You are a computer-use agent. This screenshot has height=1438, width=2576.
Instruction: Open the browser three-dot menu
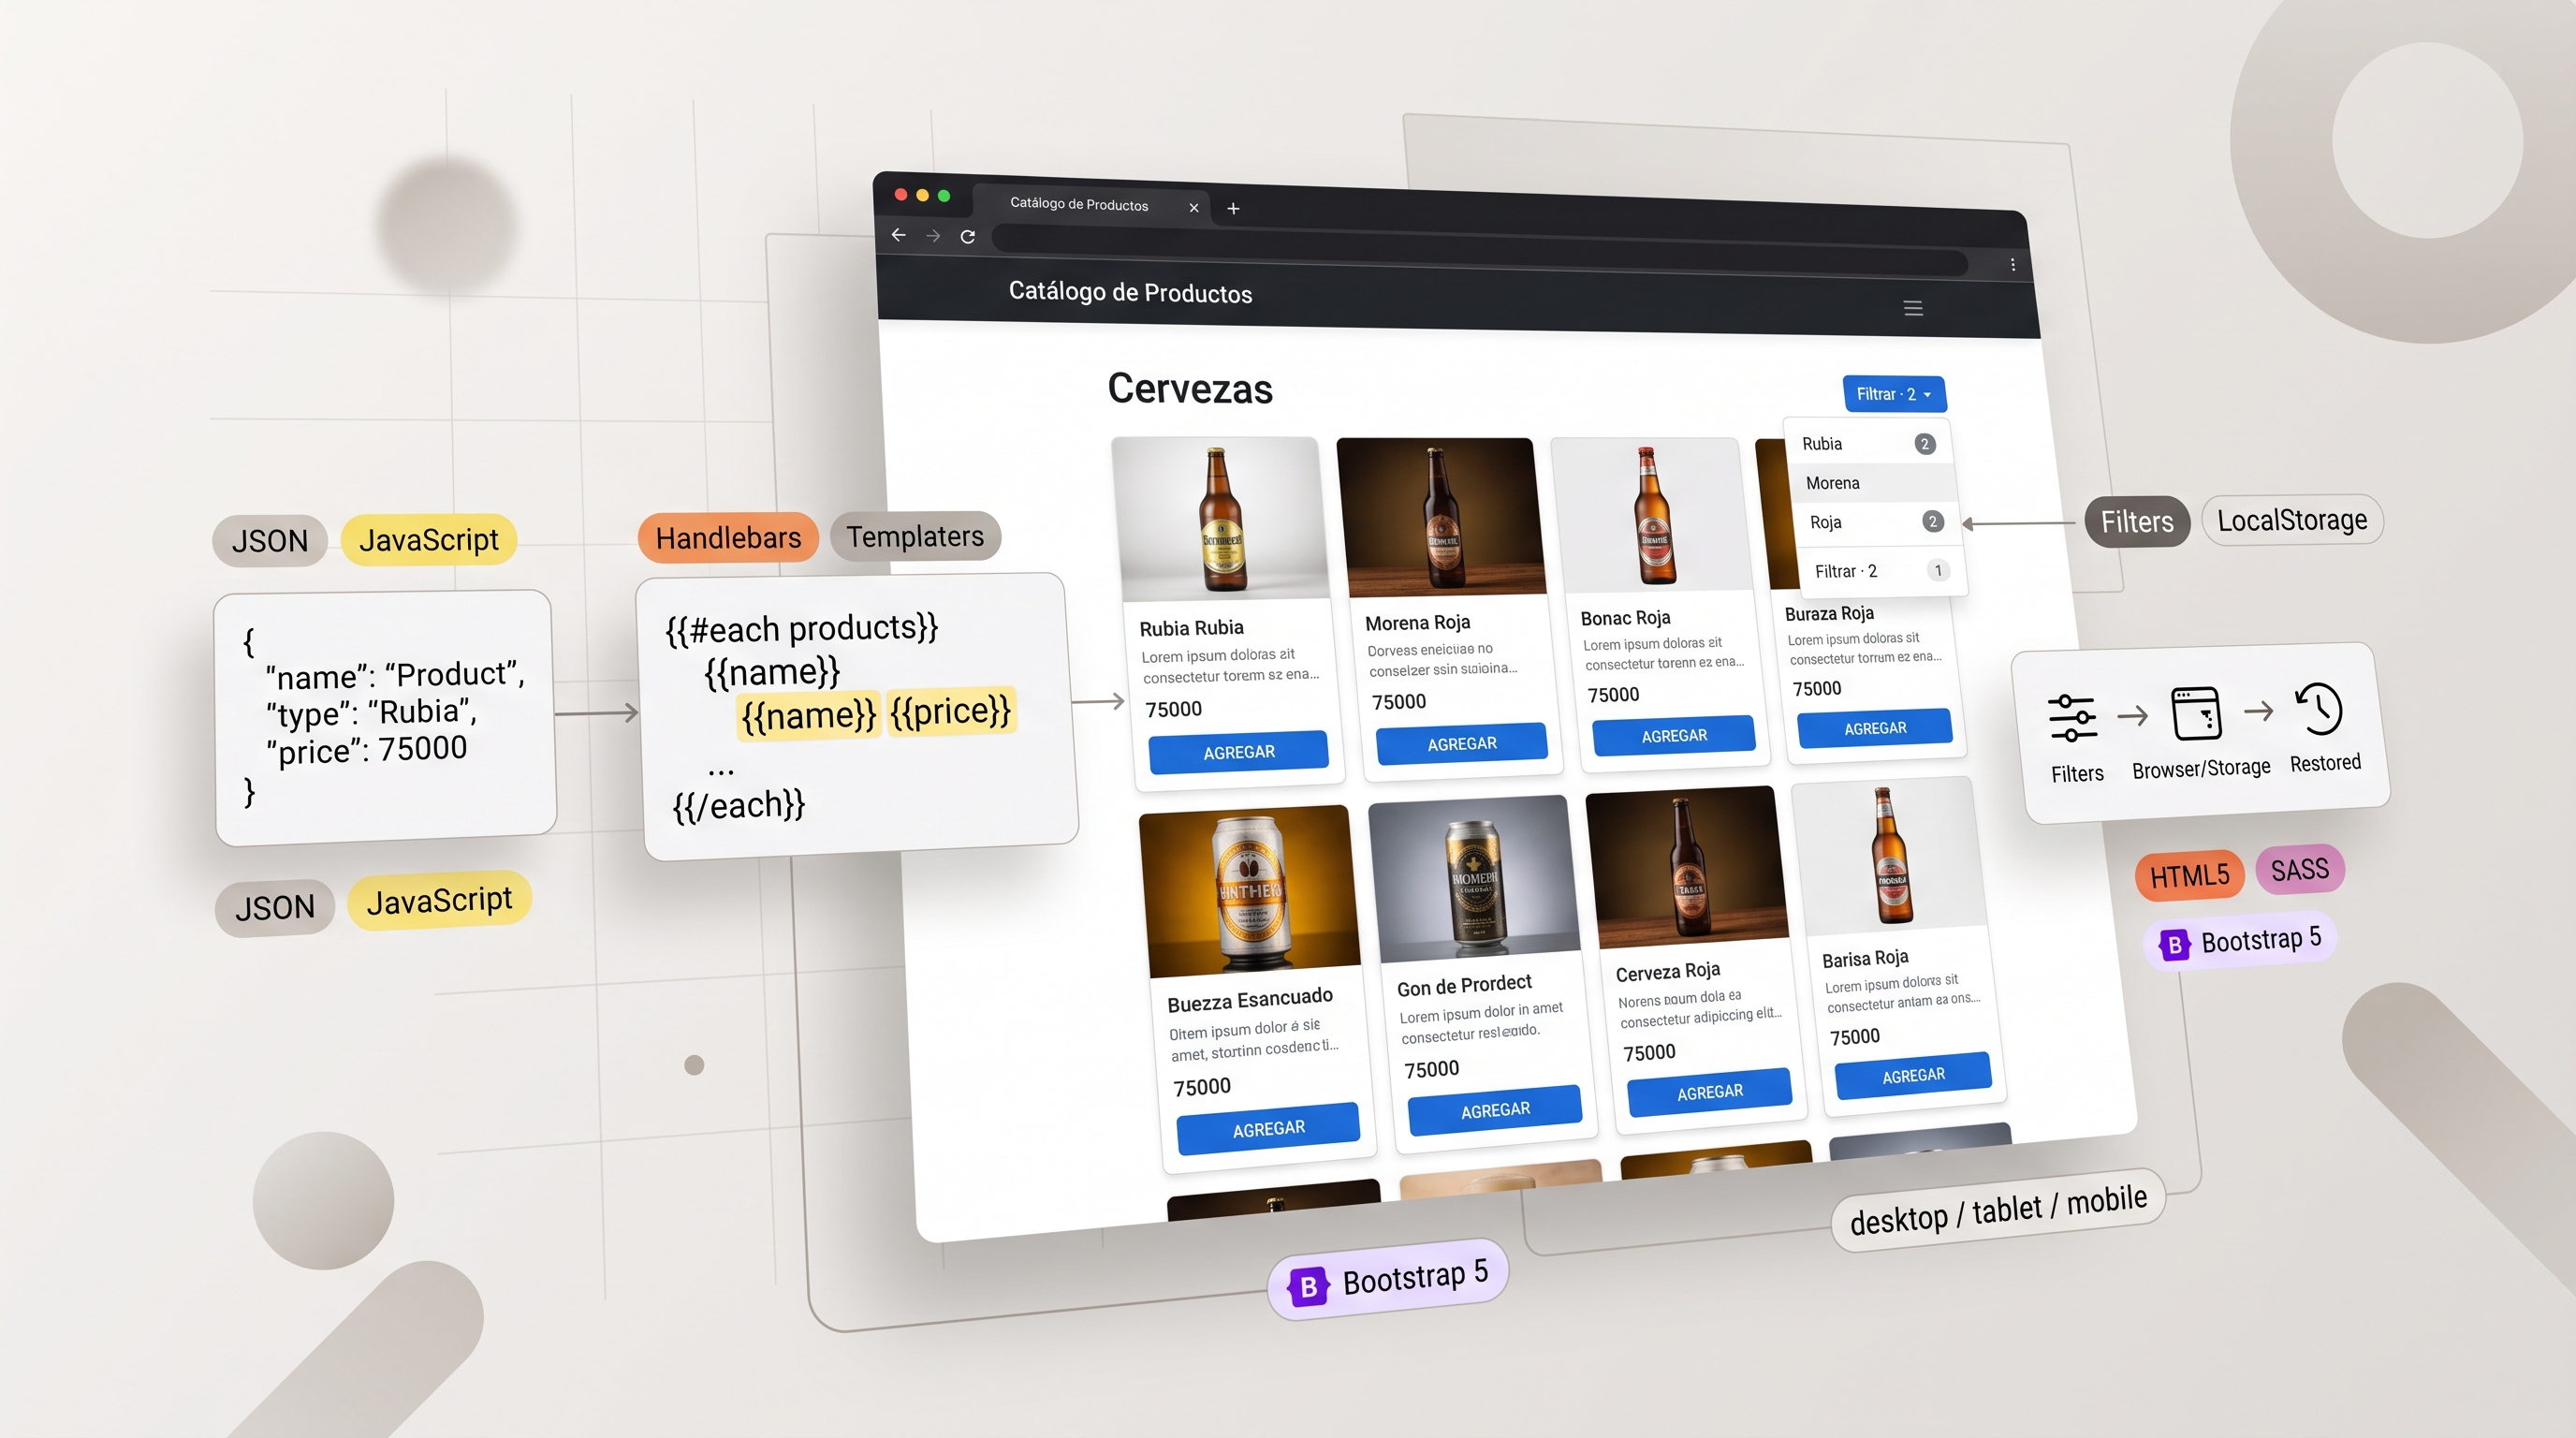coord(2012,265)
